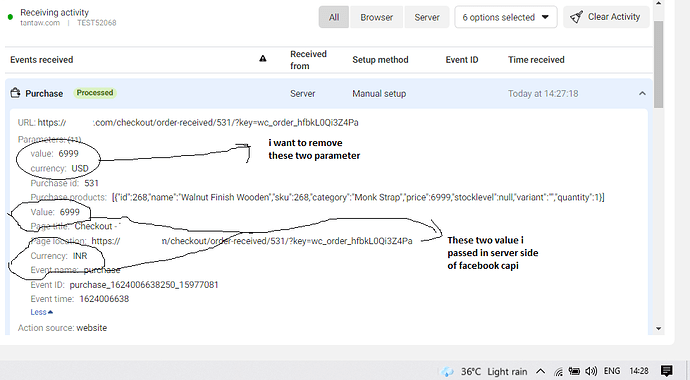Open the 6 options selected dropdown
The image size is (690, 380).
click(x=506, y=17)
